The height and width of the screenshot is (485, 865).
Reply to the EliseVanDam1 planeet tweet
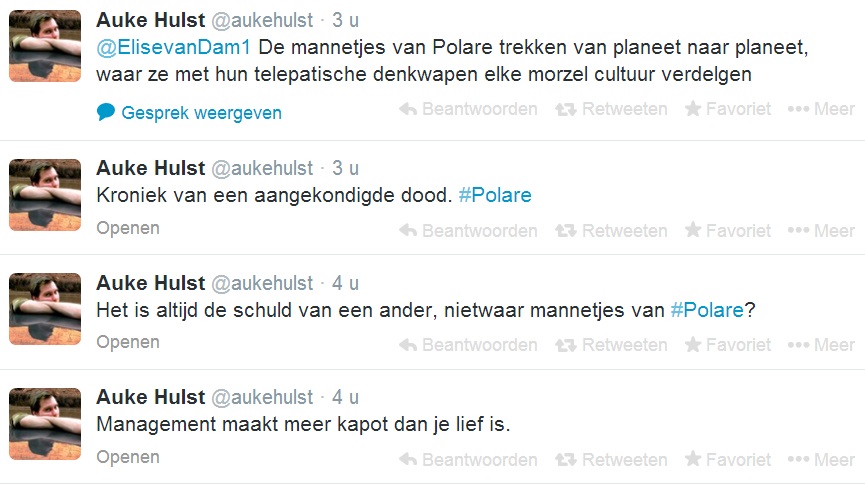point(468,109)
